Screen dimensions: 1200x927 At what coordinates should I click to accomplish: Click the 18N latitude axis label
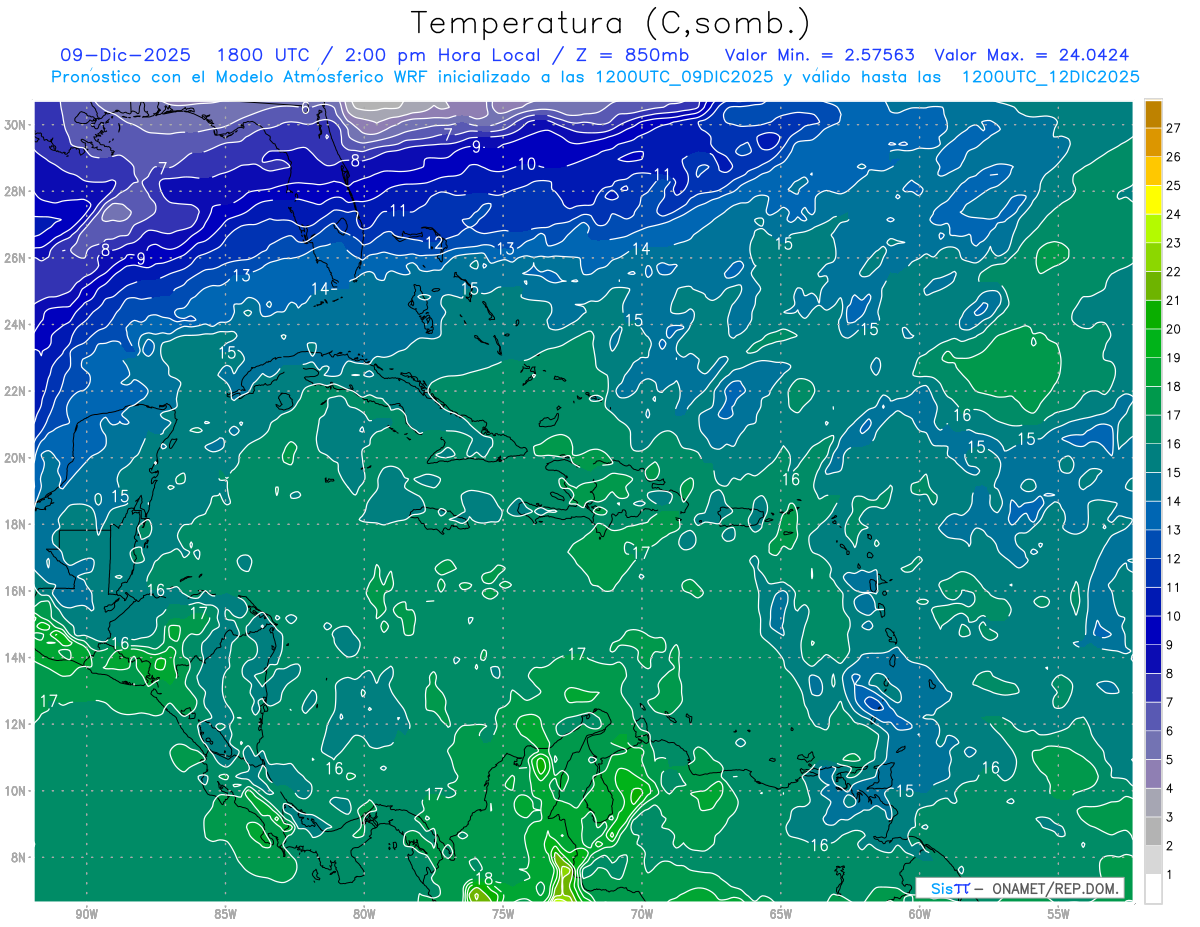coord(16,524)
